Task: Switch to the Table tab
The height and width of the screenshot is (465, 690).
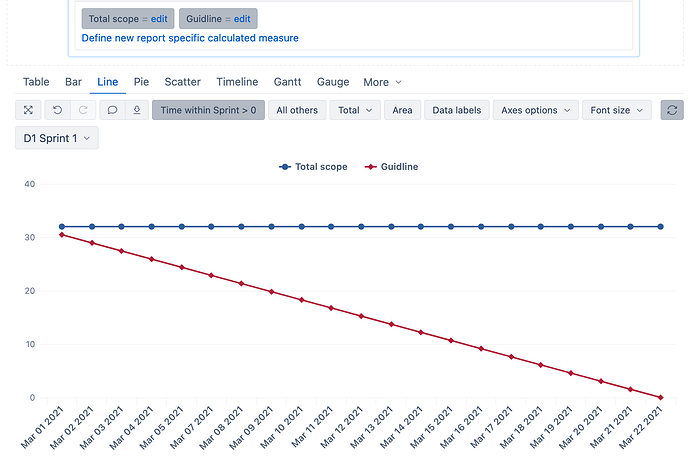Action: [x=36, y=82]
